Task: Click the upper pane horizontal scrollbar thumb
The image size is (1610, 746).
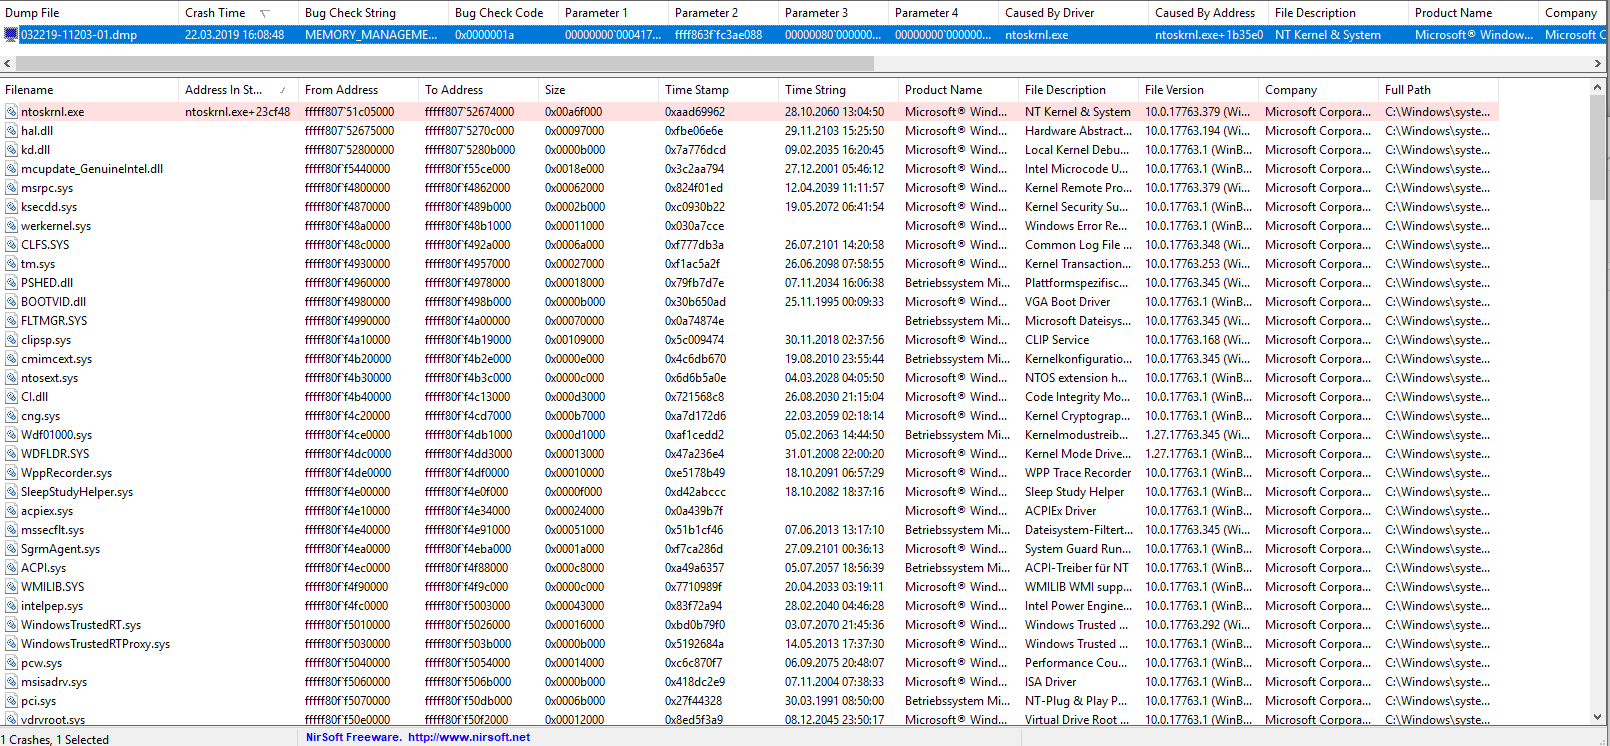Action: 445,63
